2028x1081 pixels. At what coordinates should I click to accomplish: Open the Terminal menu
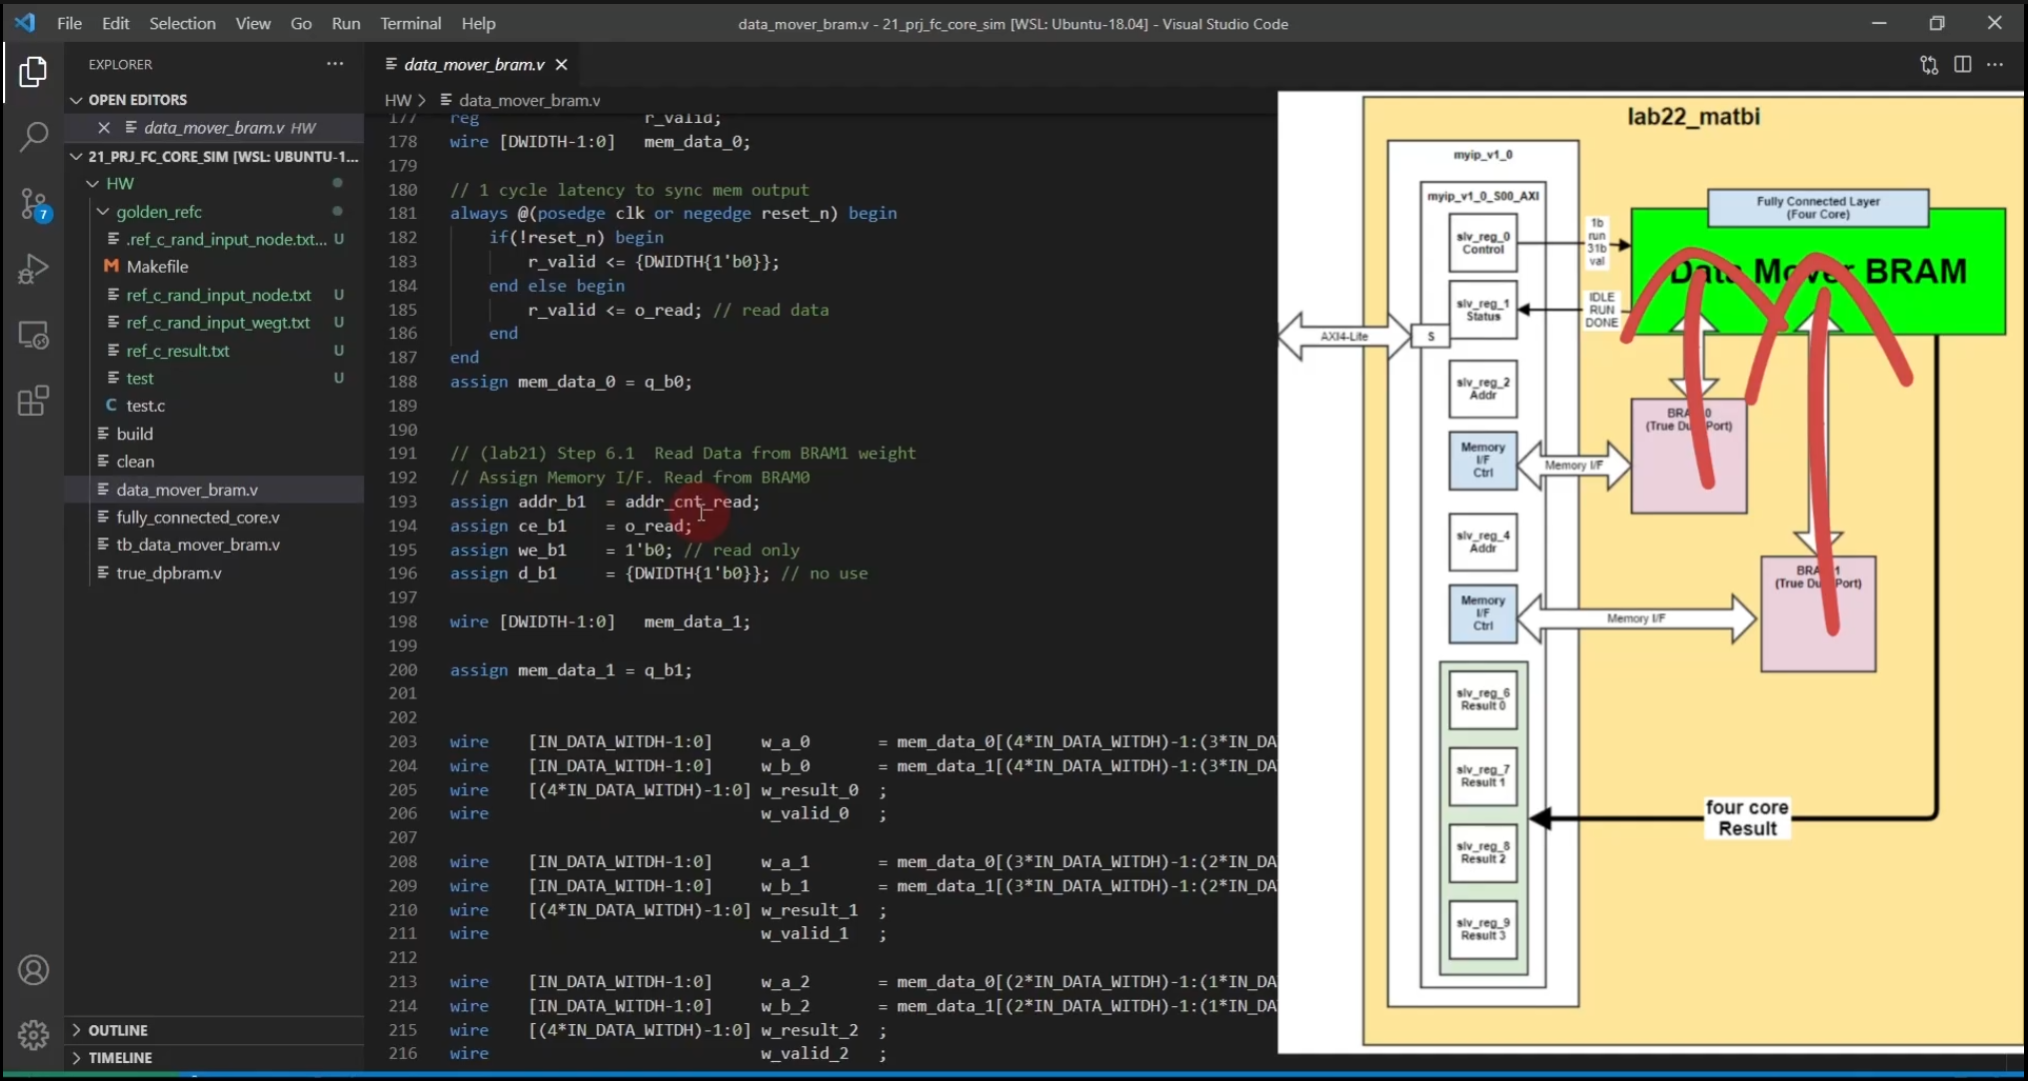[410, 23]
